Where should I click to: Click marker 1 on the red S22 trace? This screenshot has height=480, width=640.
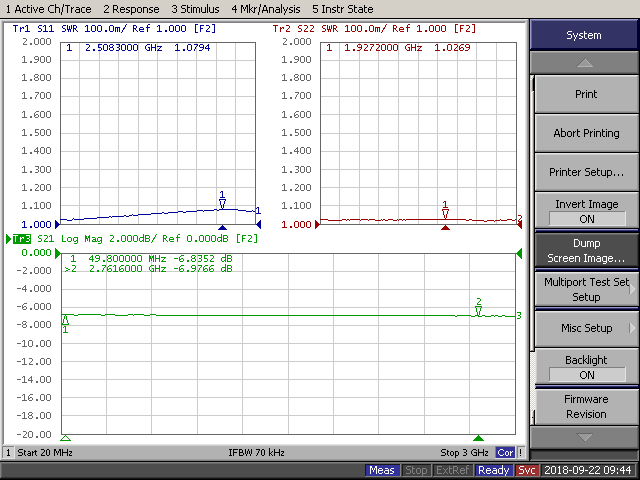point(445,210)
